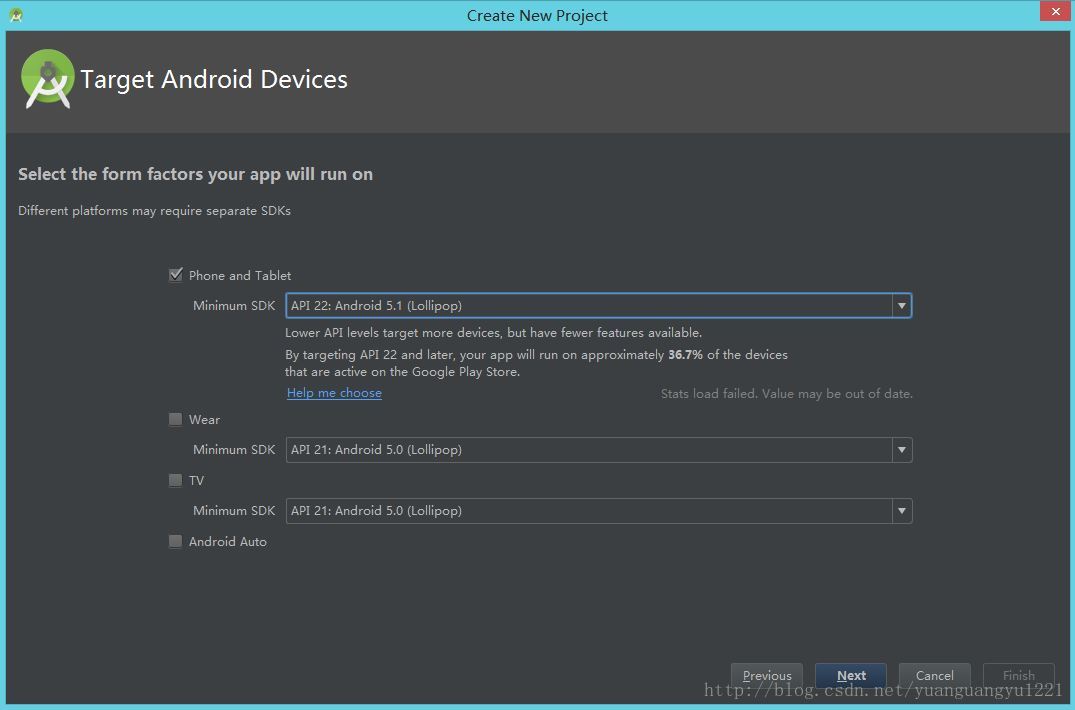Select API 22: Android 5.1 combo box
This screenshot has width=1075, height=710.
pos(599,306)
